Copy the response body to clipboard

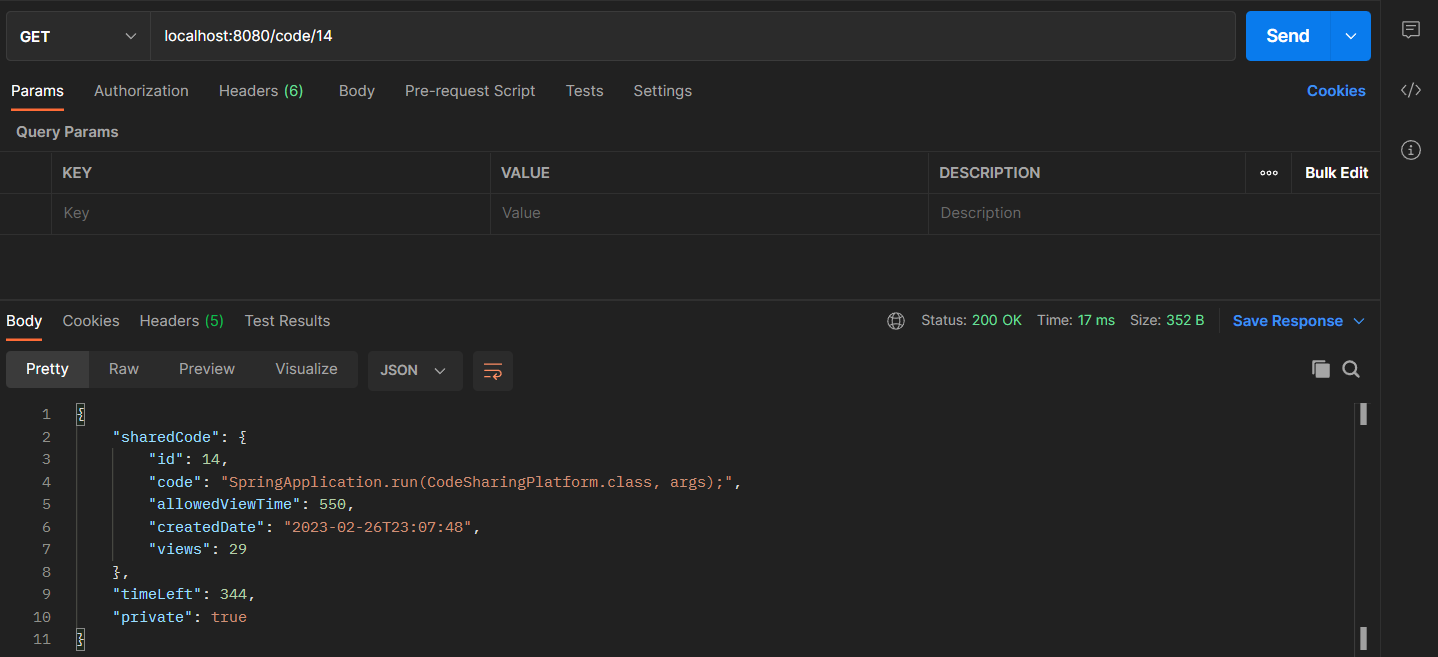(x=1321, y=369)
